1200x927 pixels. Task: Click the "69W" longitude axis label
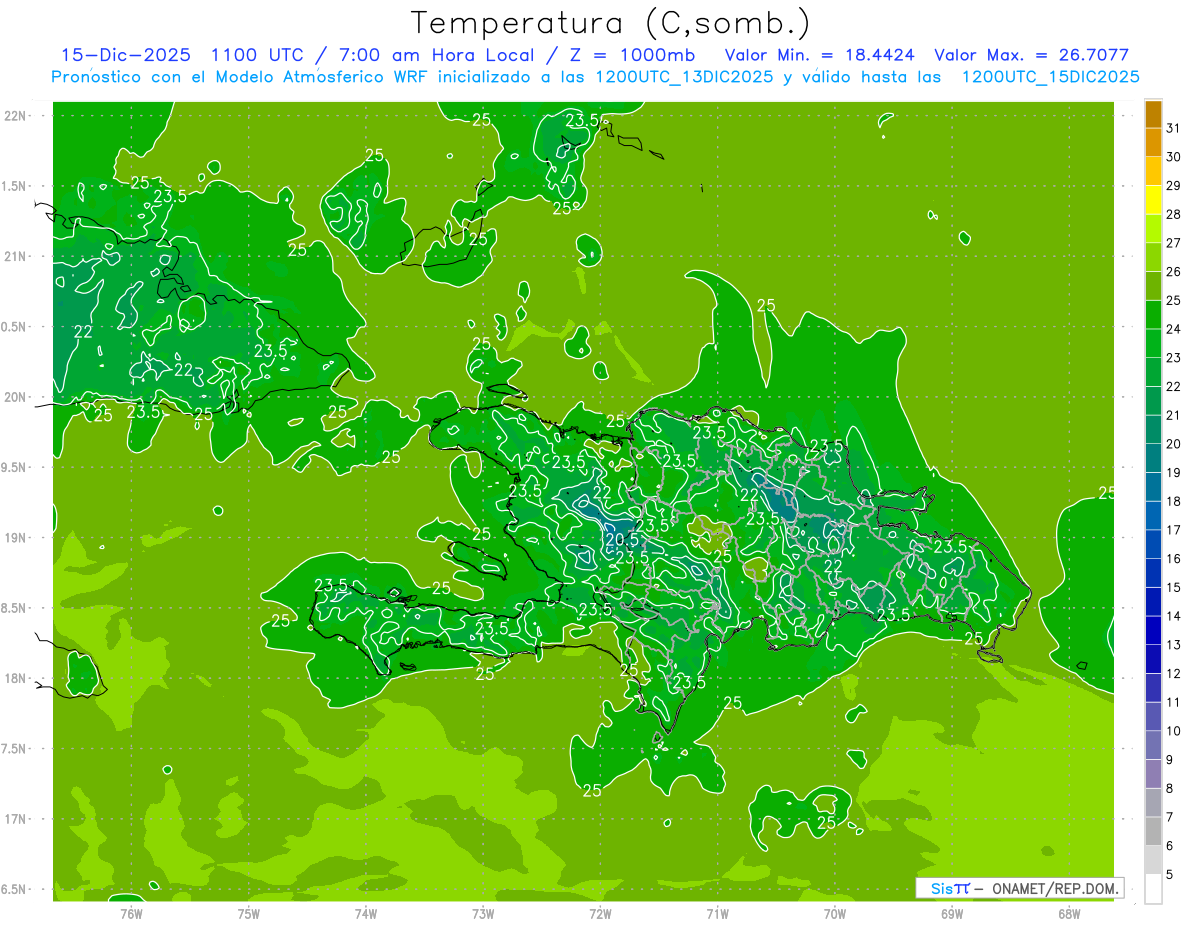(952, 913)
